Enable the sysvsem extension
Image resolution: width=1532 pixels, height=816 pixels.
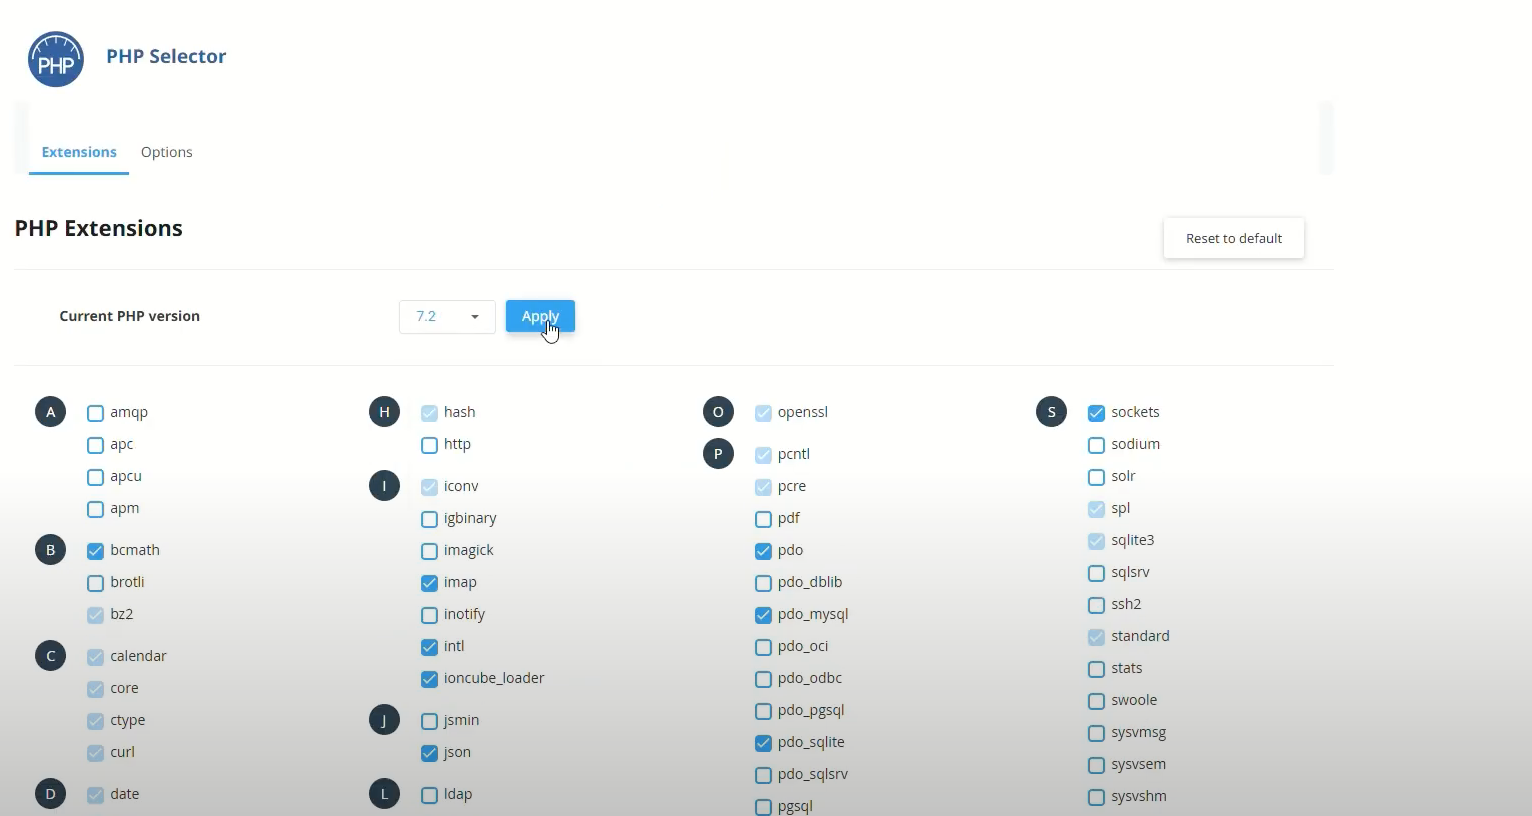[1096, 765]
